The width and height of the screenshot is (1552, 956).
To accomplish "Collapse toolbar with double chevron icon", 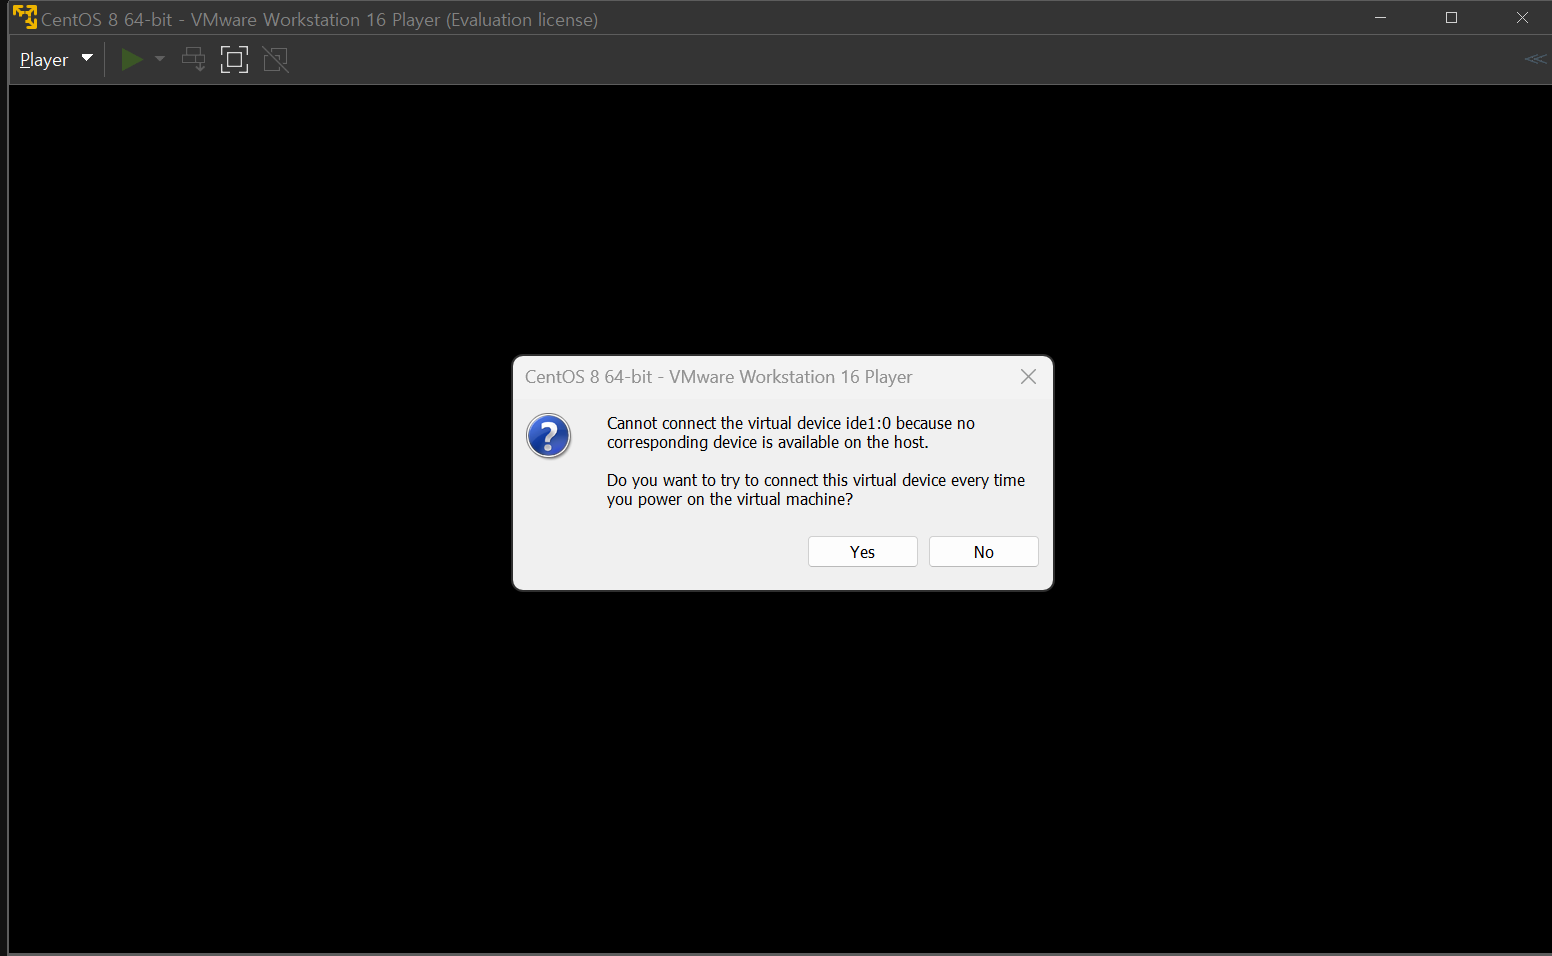I will click(x=1535, y=59).
